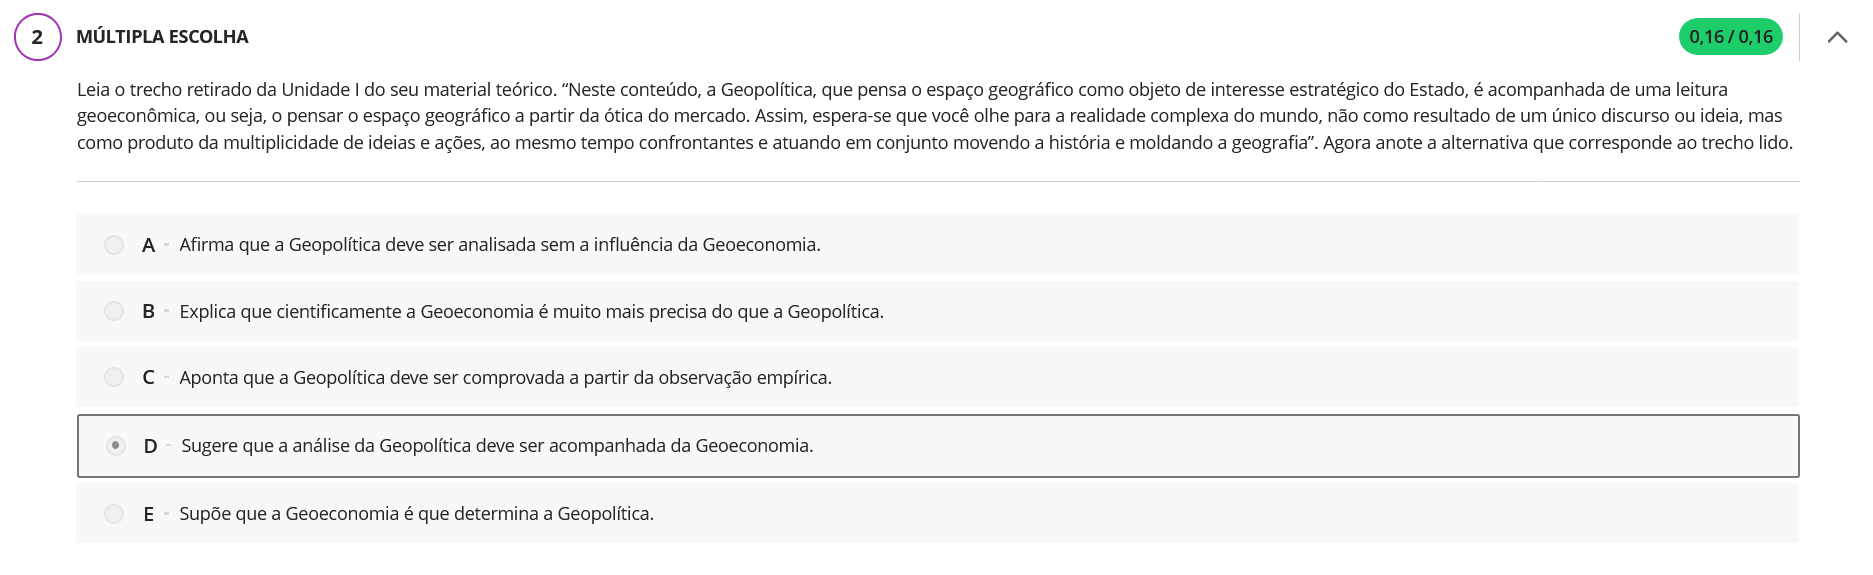Click the question number 2 circle

(38, 37)
